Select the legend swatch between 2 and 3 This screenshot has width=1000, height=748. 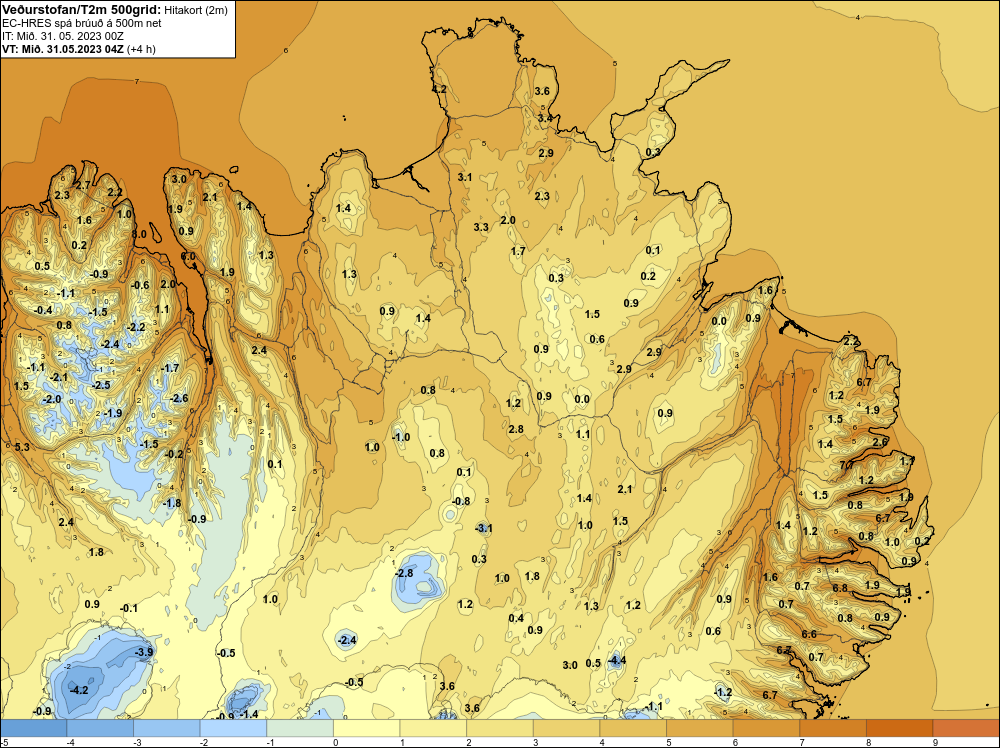[x=500, y=728]
